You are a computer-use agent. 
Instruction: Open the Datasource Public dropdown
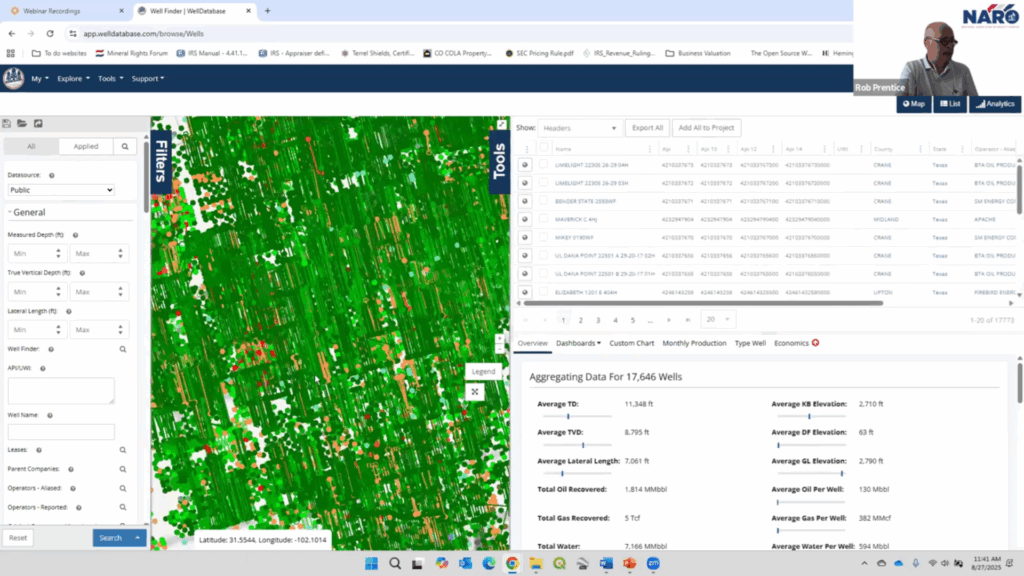[61, 189]
